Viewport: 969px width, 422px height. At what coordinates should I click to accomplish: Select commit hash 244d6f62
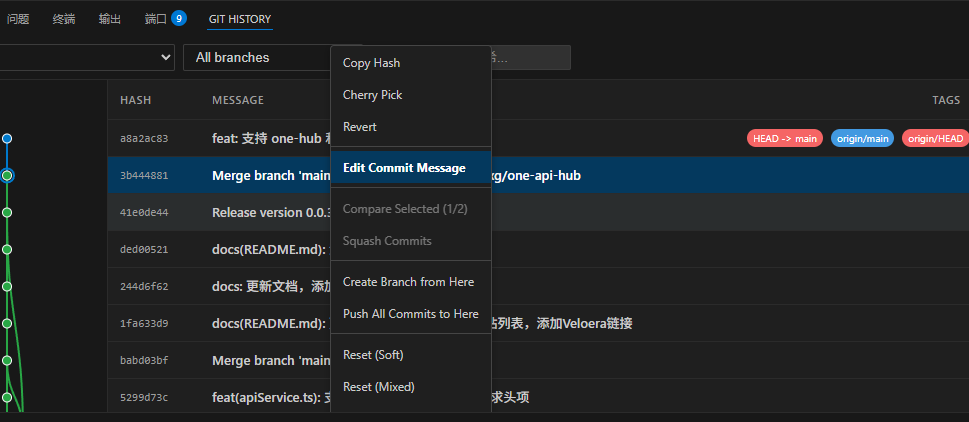tap(144, 287)
